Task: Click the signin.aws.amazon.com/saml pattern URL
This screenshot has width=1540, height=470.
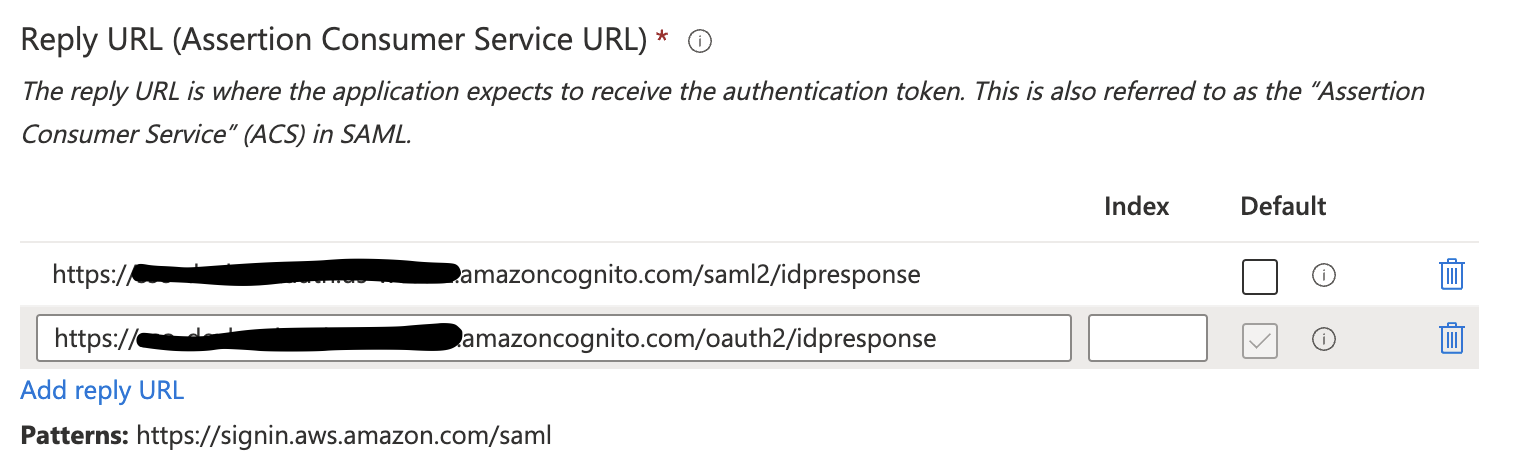Action: coord(343,436)
